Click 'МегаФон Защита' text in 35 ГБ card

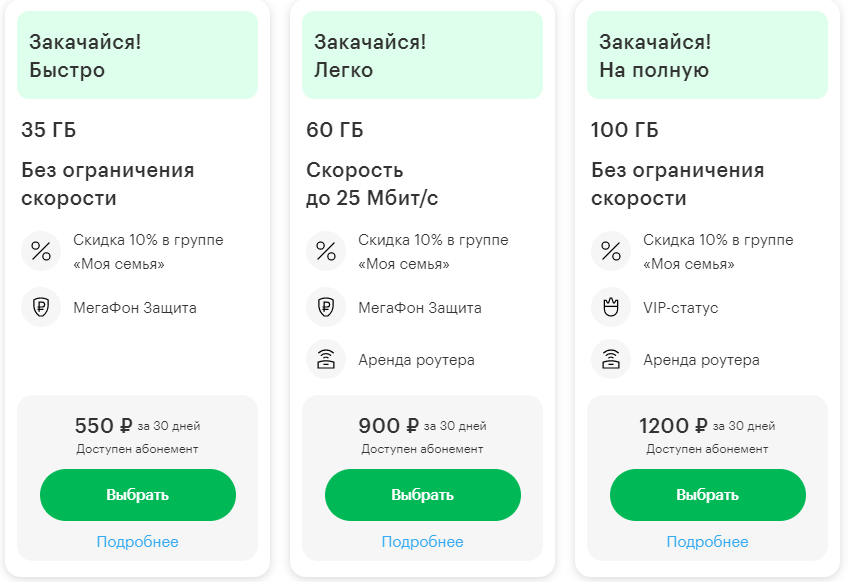(x=135, y=308)
